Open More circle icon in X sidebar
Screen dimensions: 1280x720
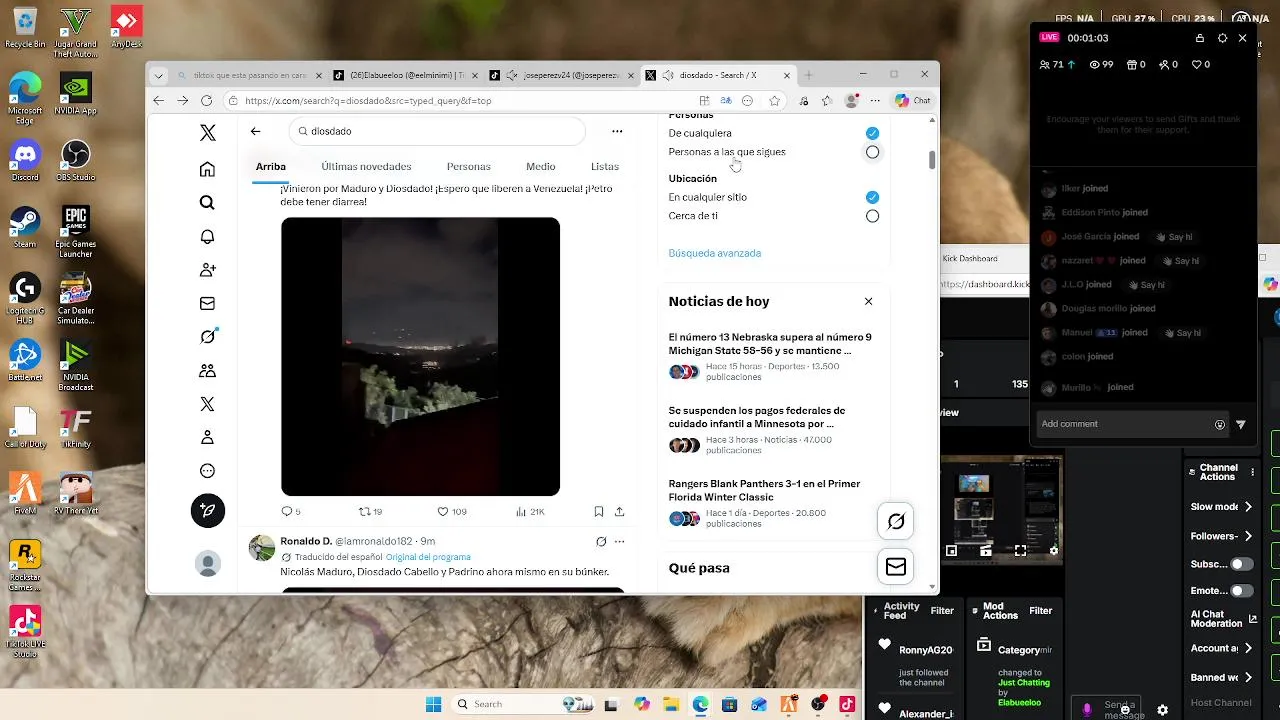click(207, 471)
